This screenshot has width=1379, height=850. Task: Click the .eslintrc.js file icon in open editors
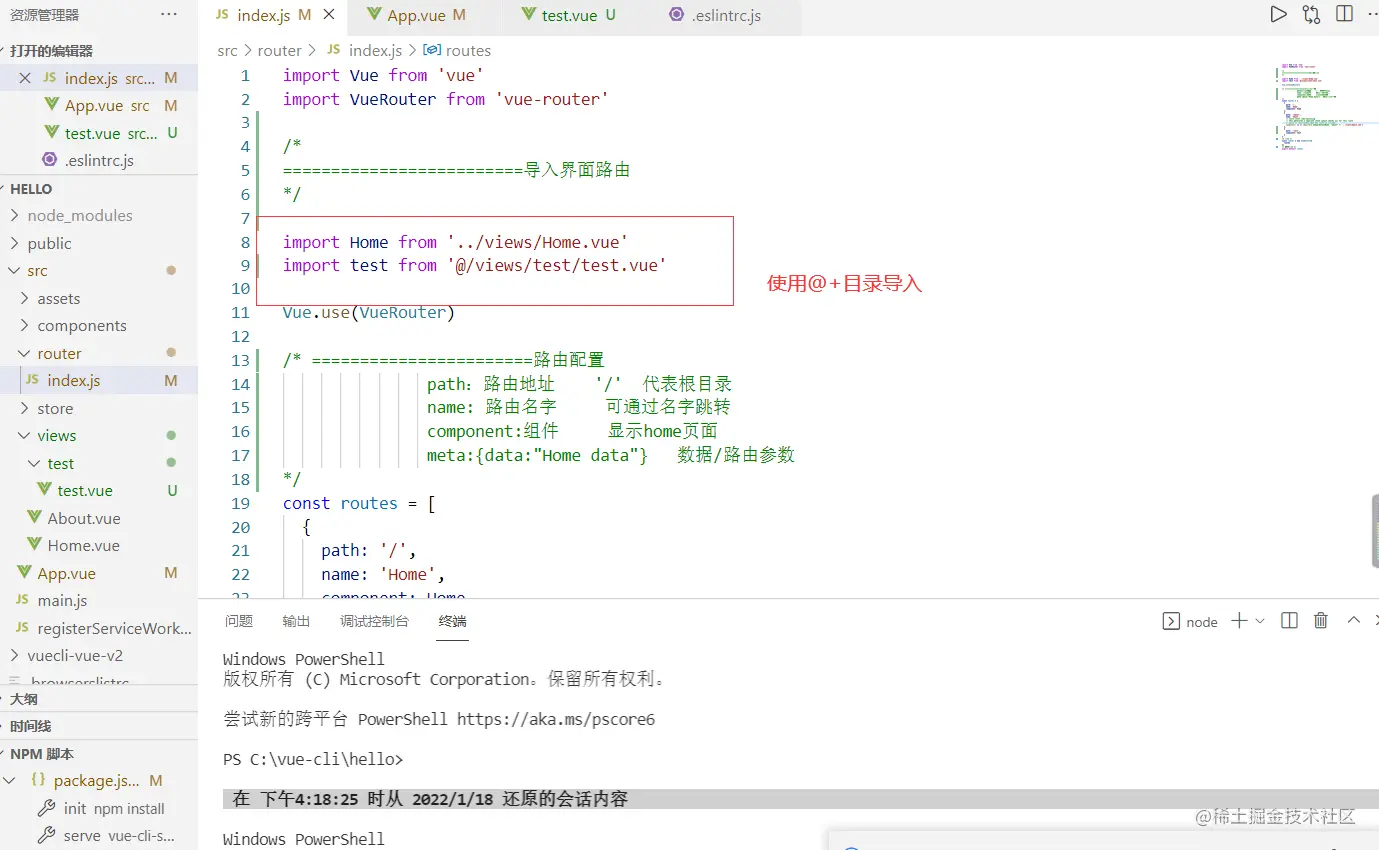click(49, 160)
